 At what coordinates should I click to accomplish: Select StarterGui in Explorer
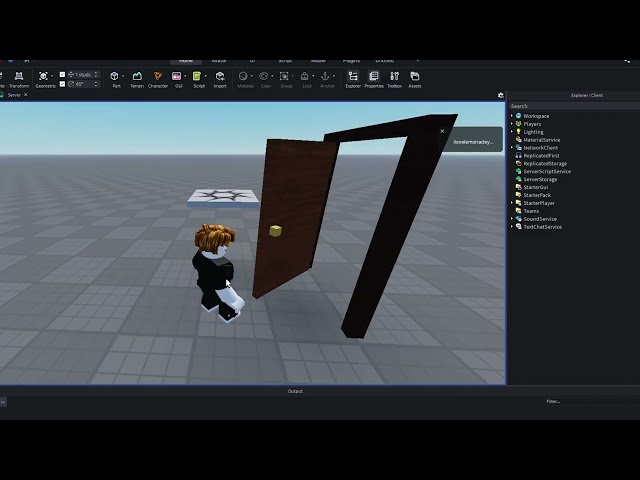[536, 187]
